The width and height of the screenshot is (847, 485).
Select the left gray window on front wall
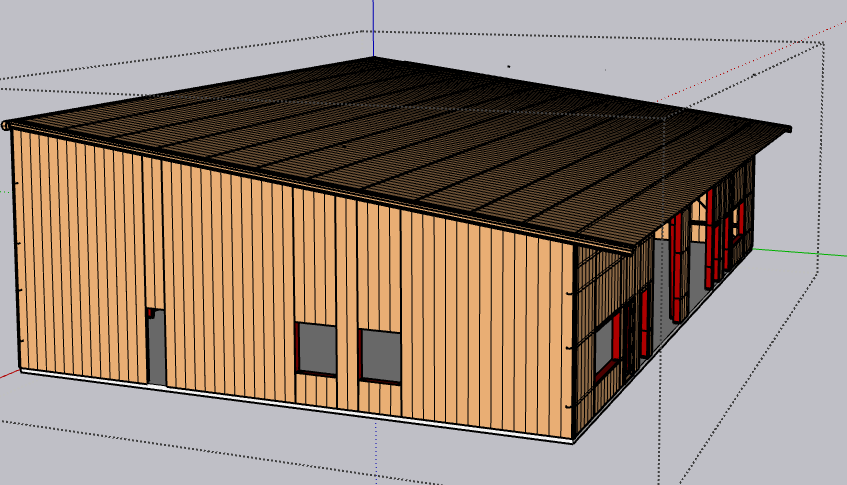[316, 346]
